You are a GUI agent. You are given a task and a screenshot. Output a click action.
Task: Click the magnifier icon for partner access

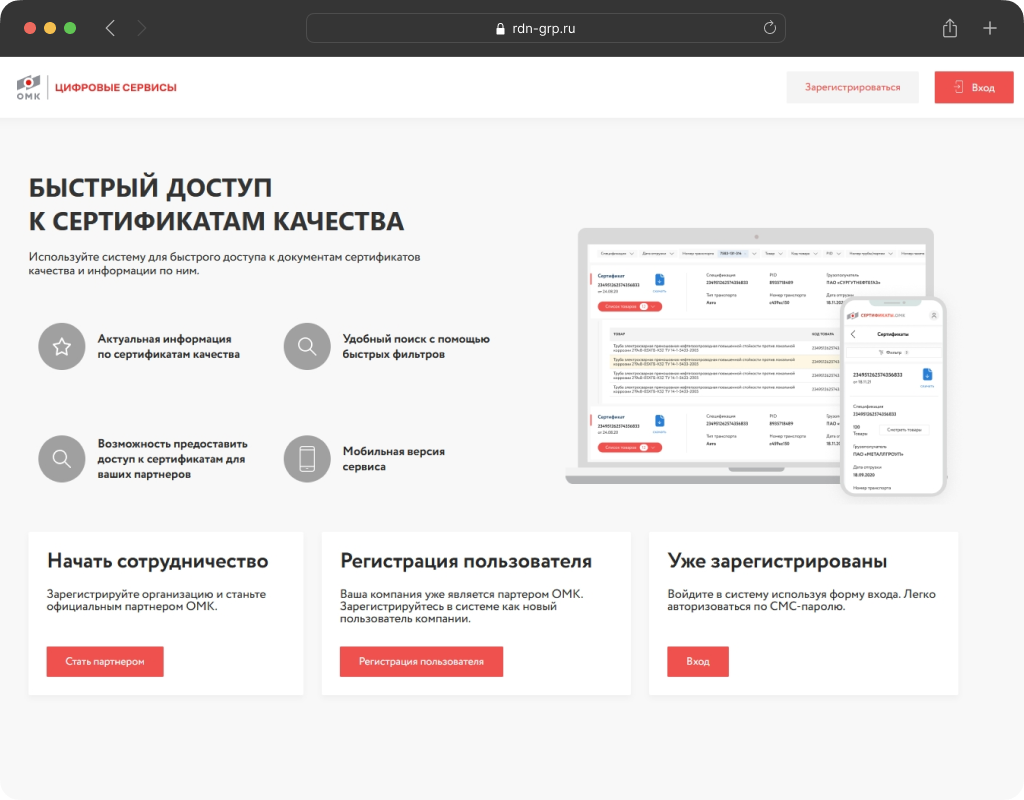pyautogui.click(x=62, y=458)
